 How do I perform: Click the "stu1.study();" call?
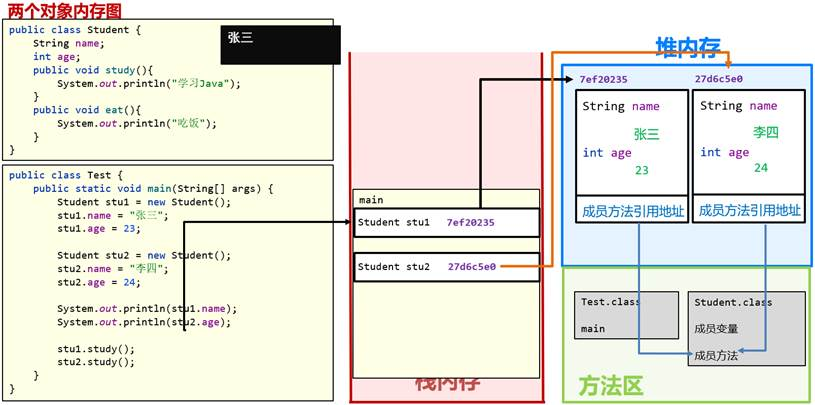tap(96, 349)
